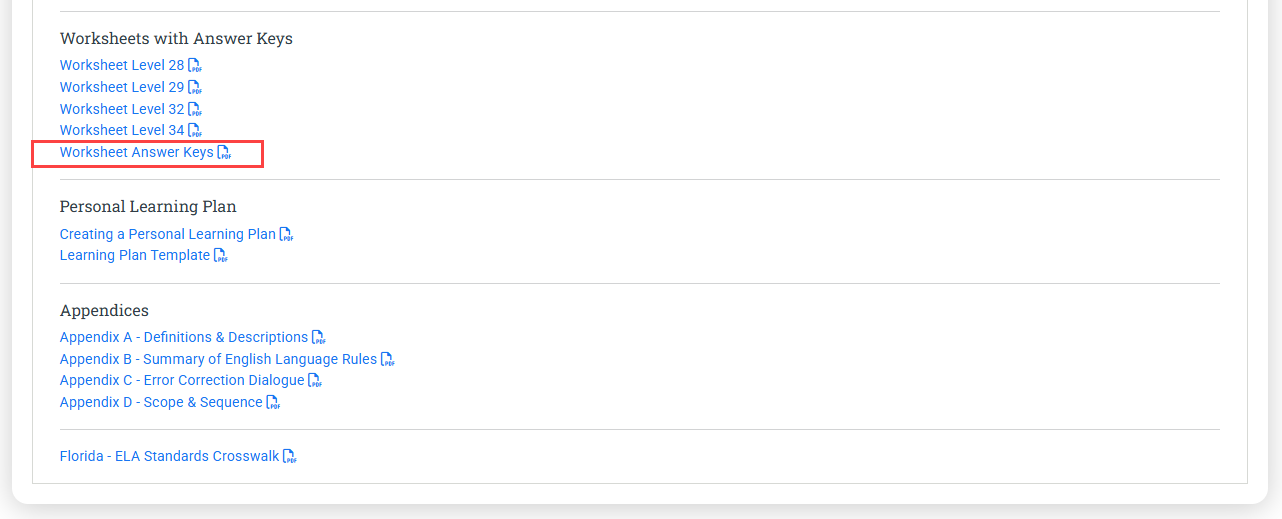
Task: Open the Learning Plan Template link
Action: pyautogui.click(x=135, y=256)
